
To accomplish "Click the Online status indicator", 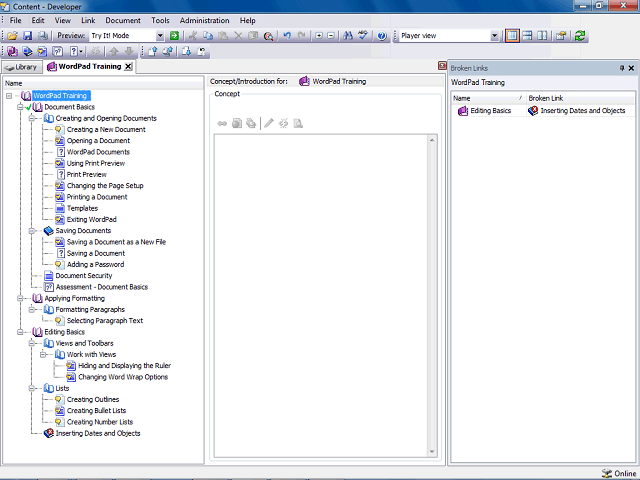I will tap(619, 473).
